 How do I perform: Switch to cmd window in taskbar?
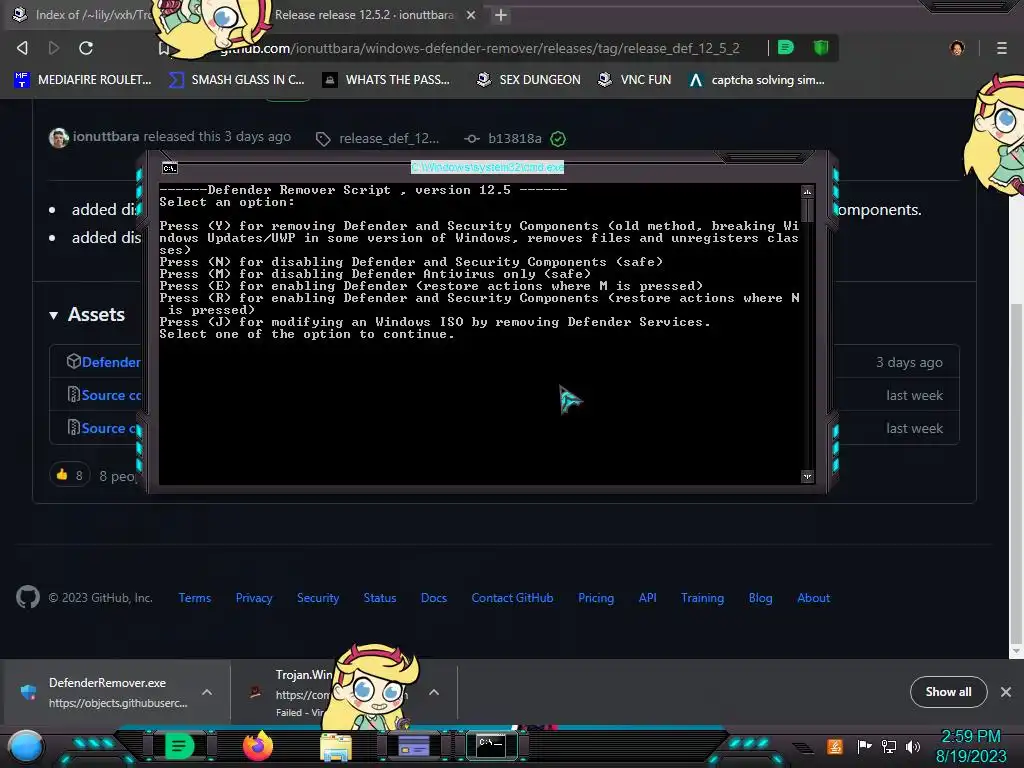click(x=491, y=746)
